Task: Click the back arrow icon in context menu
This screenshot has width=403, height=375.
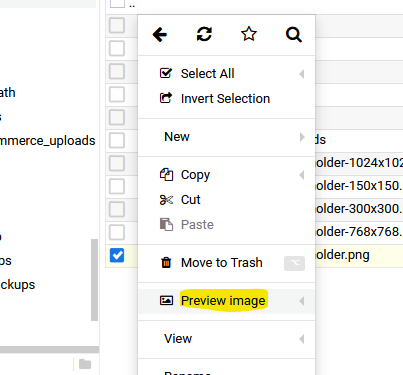Action: [160, 34]
